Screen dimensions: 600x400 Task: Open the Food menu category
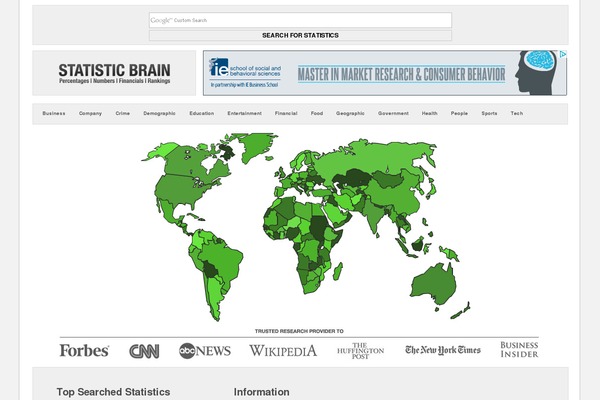coord(317,113)
